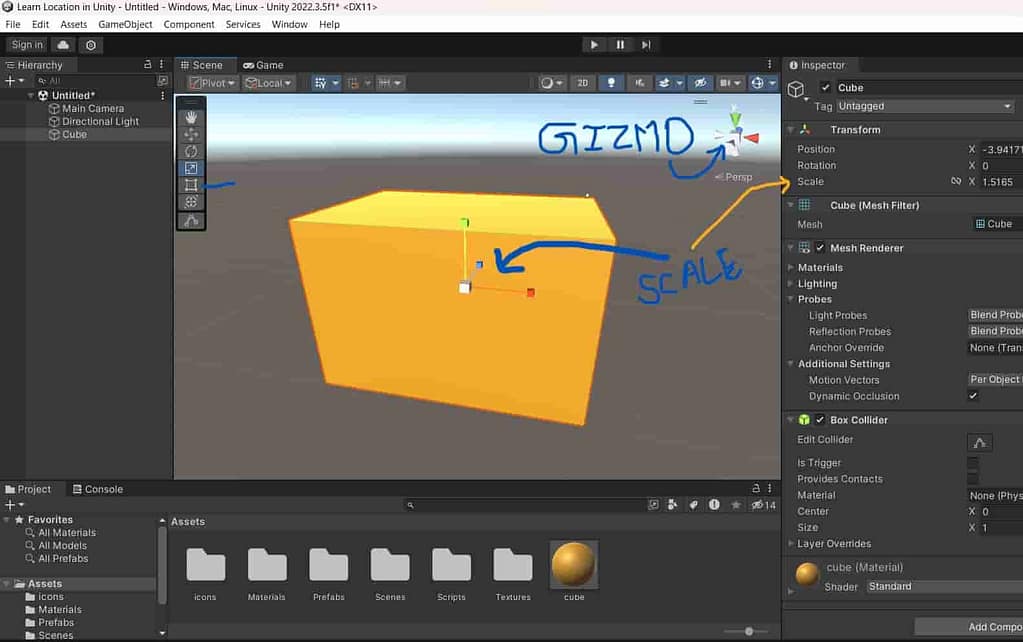Open the Pivot dropdown
This screenshot has width=1023, height=642.
pyautogui.click(x=211, y=83)
